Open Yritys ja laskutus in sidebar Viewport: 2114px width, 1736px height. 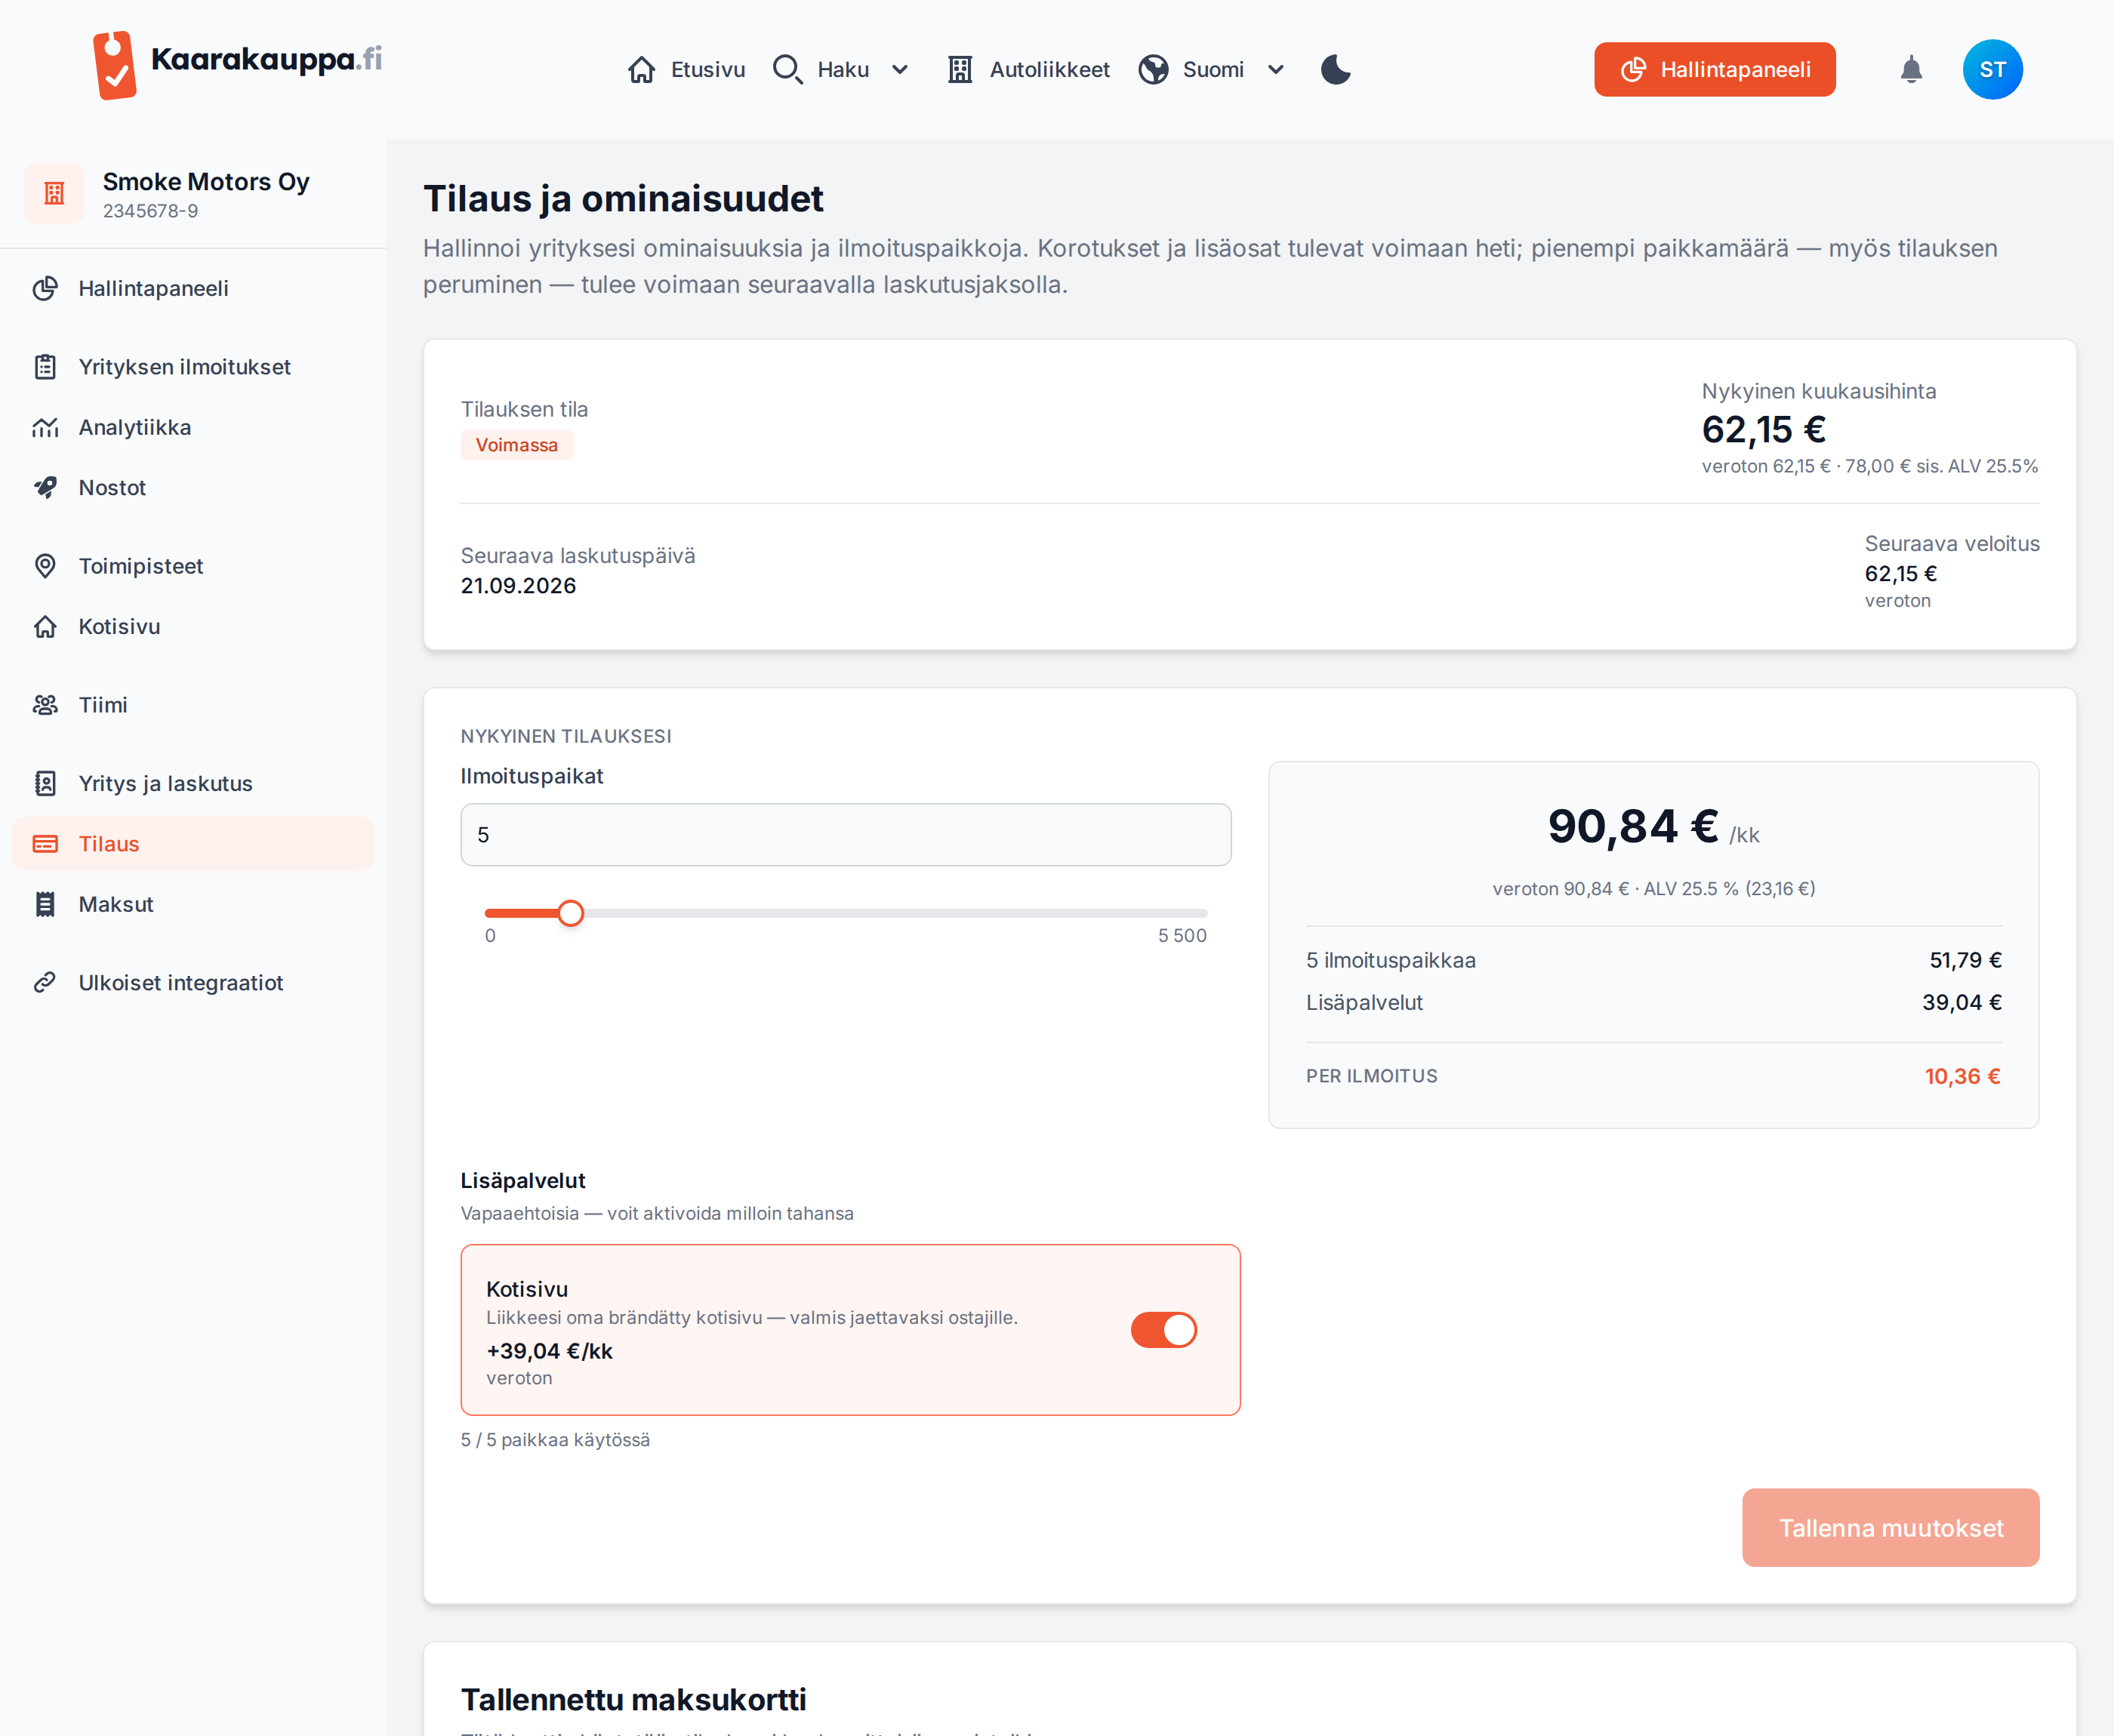coord(193,784)
